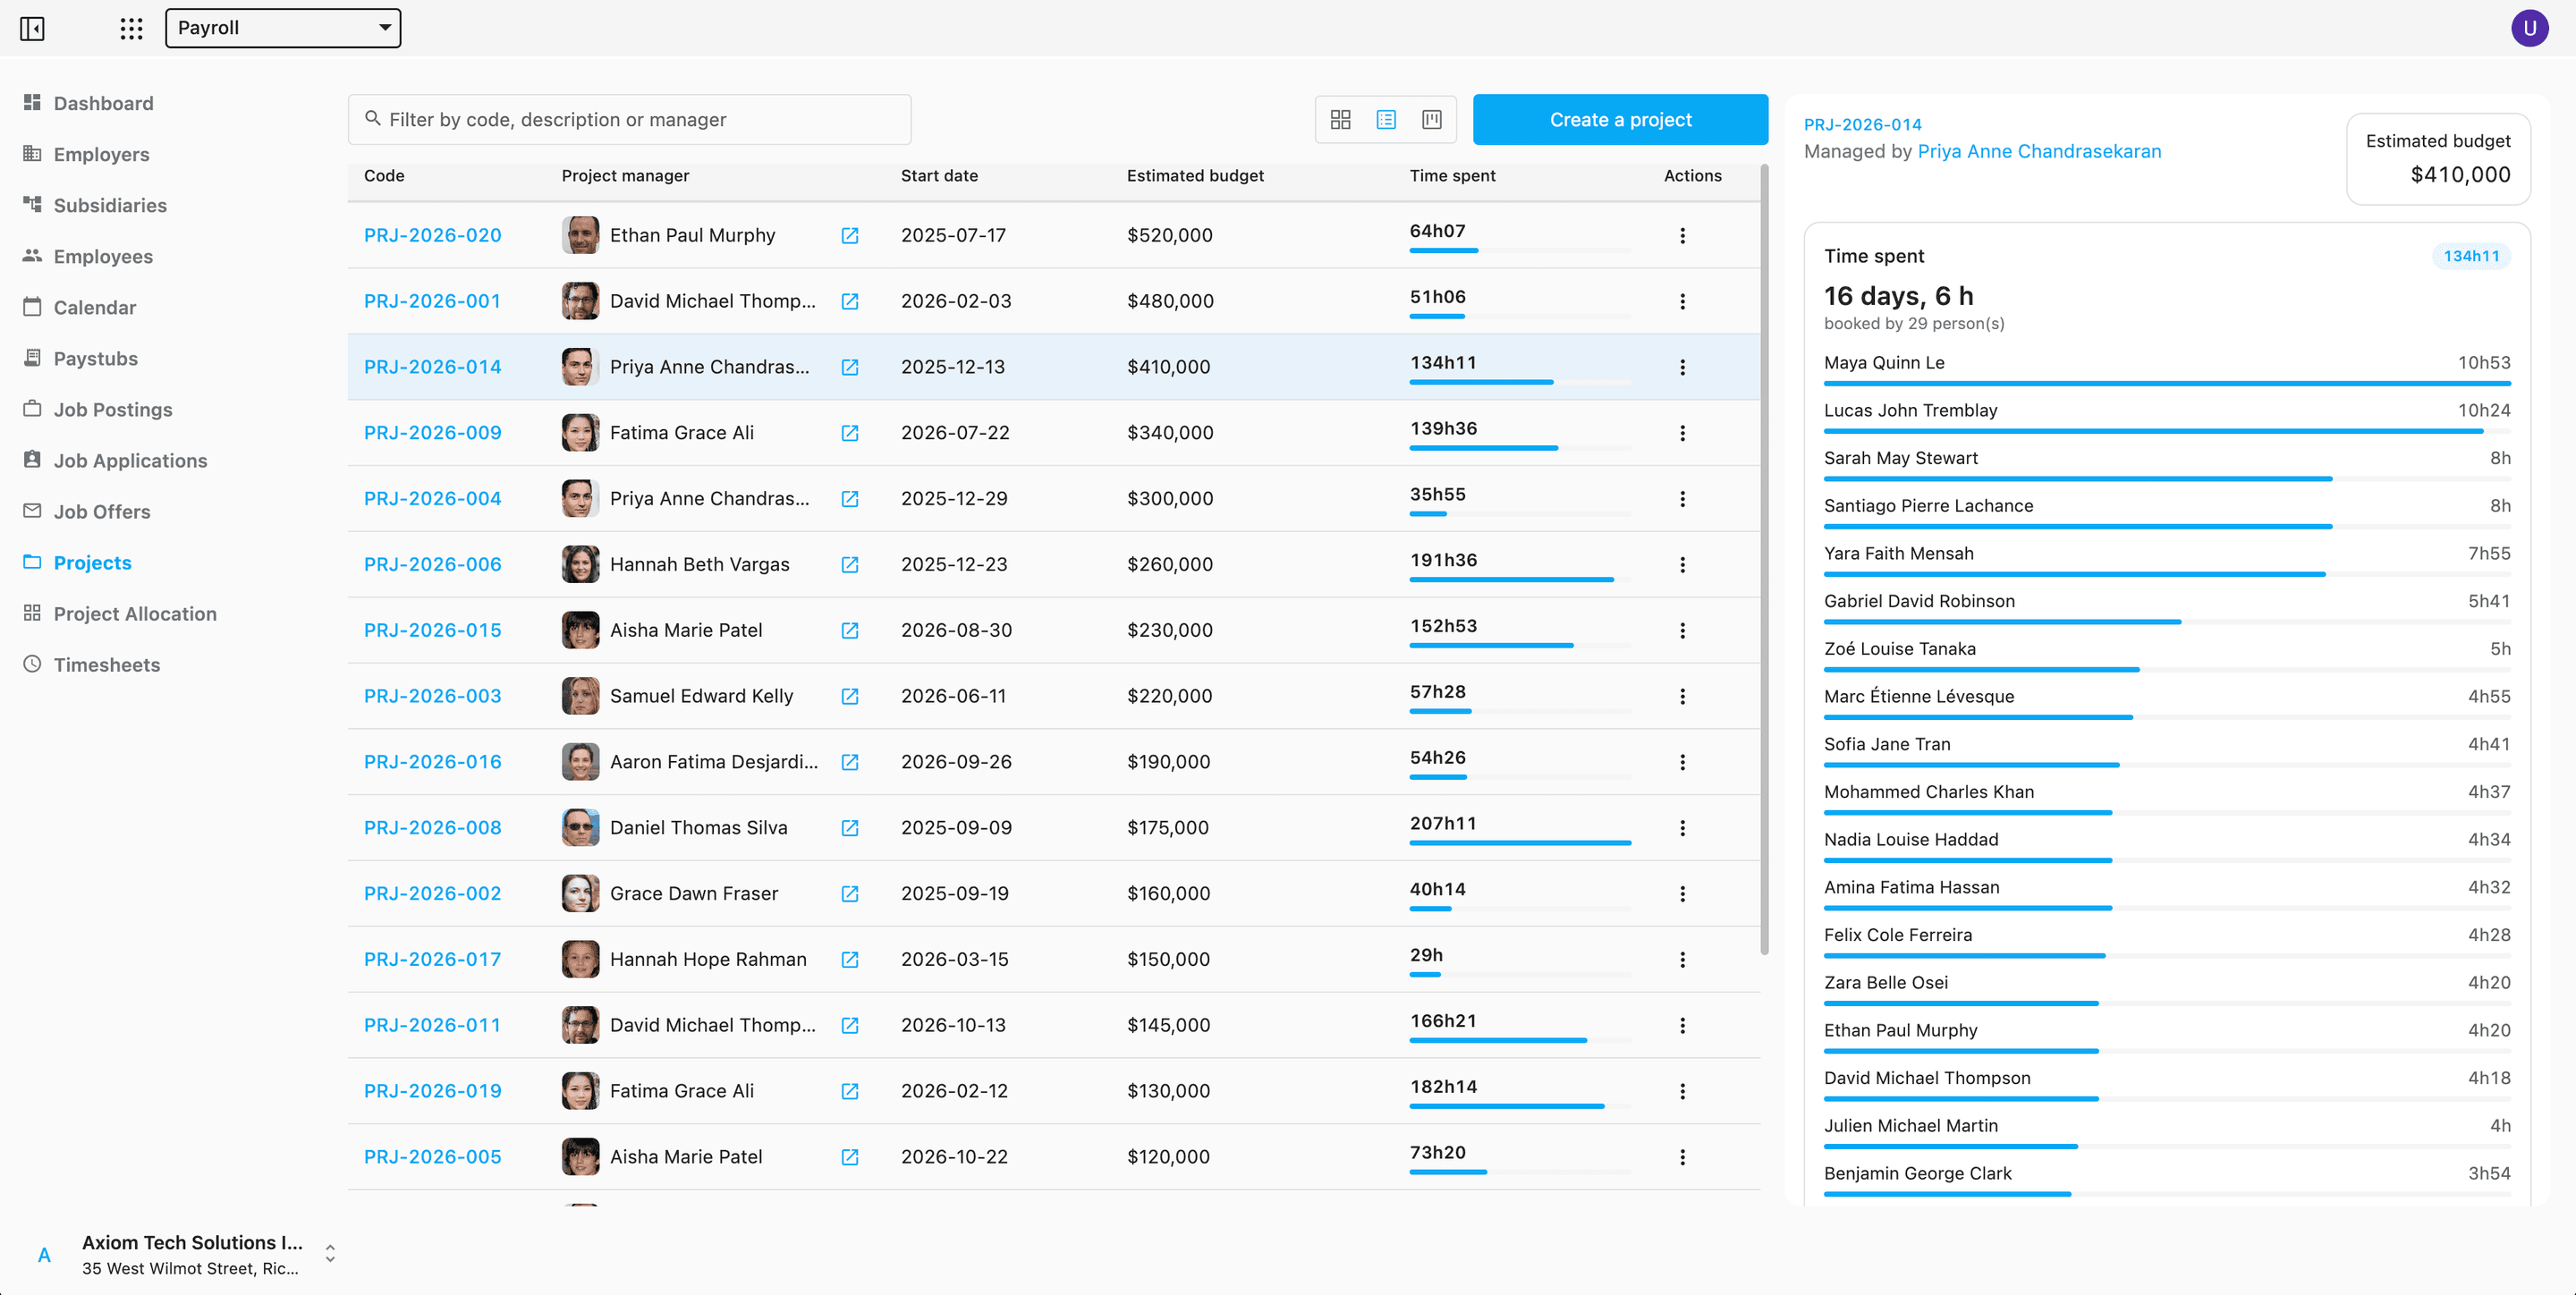This screenshot has height=1295, width=2576.
Task: Open Project Allocation page
Action: coord(135,614)
